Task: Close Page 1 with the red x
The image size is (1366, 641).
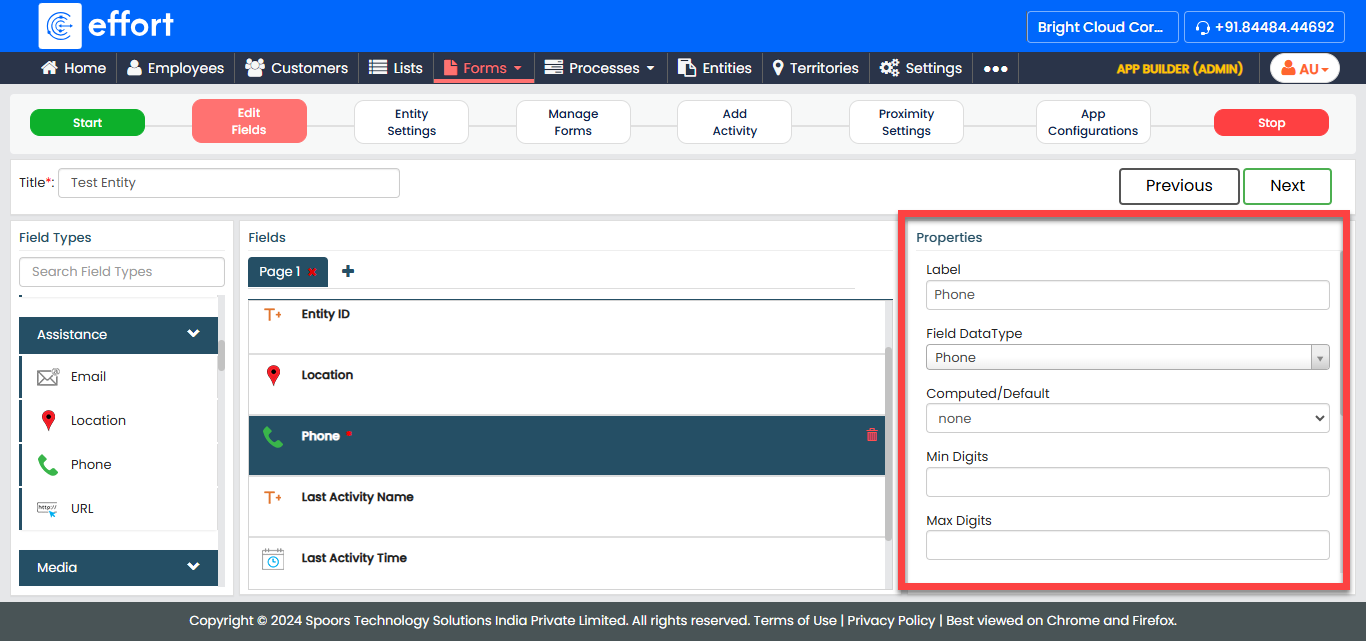Action: (313, 272)
